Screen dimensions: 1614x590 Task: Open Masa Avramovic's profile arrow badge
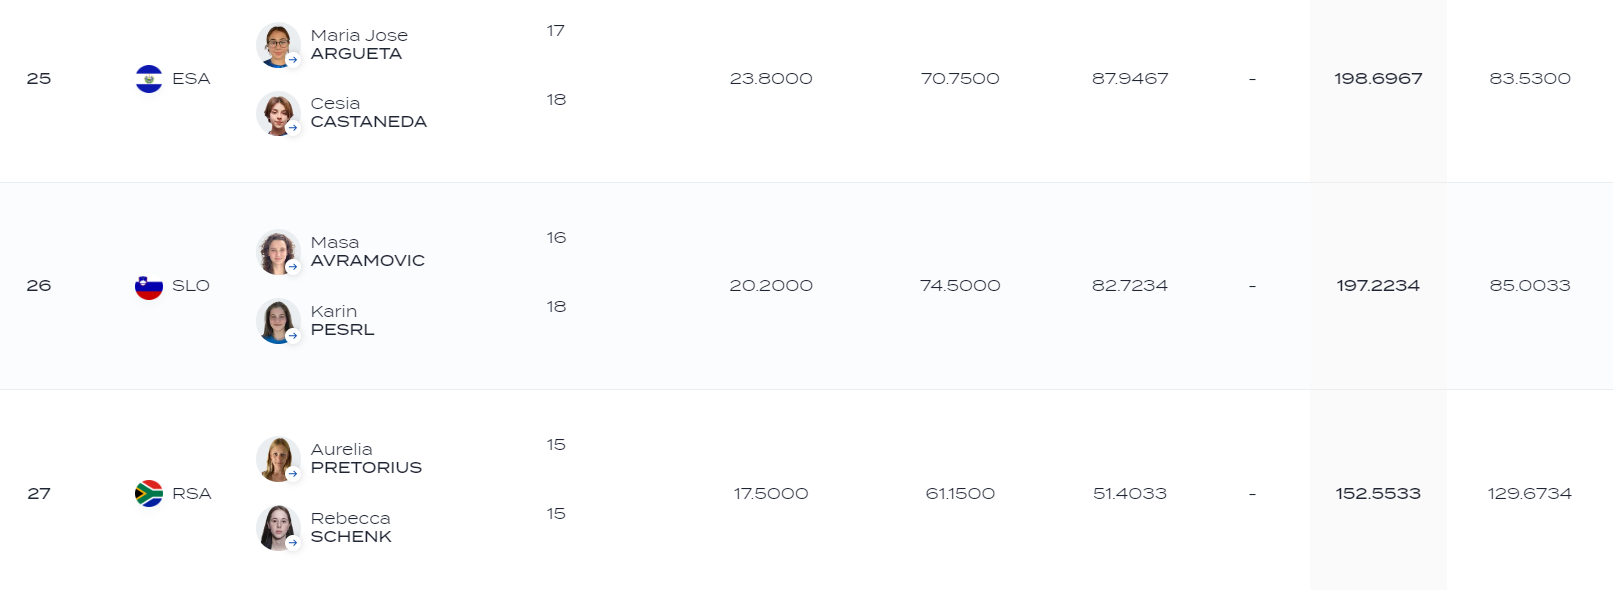[x=293, y=267]
